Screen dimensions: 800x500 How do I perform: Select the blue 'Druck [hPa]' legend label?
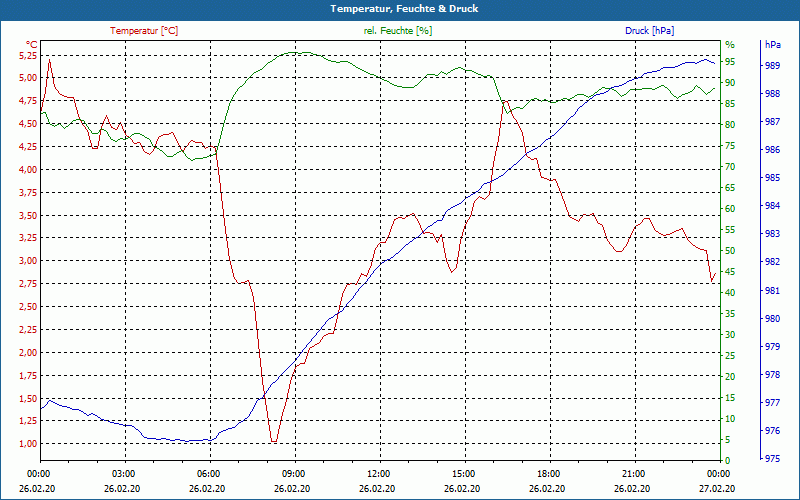(x=649, y=31)
